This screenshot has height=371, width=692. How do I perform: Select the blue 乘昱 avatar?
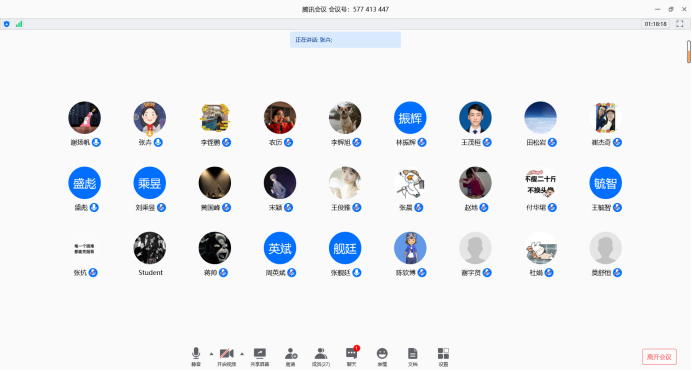click(150, 183)
